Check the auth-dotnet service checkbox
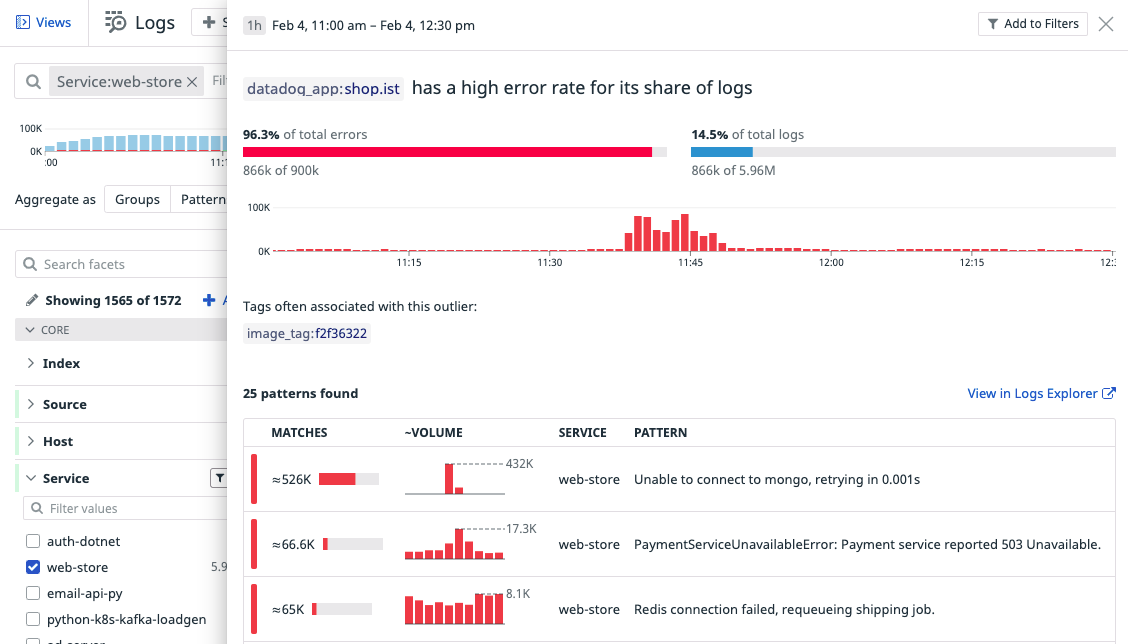Image resolution: width=1128 pixels, height=644 pixels. (33, 541)
